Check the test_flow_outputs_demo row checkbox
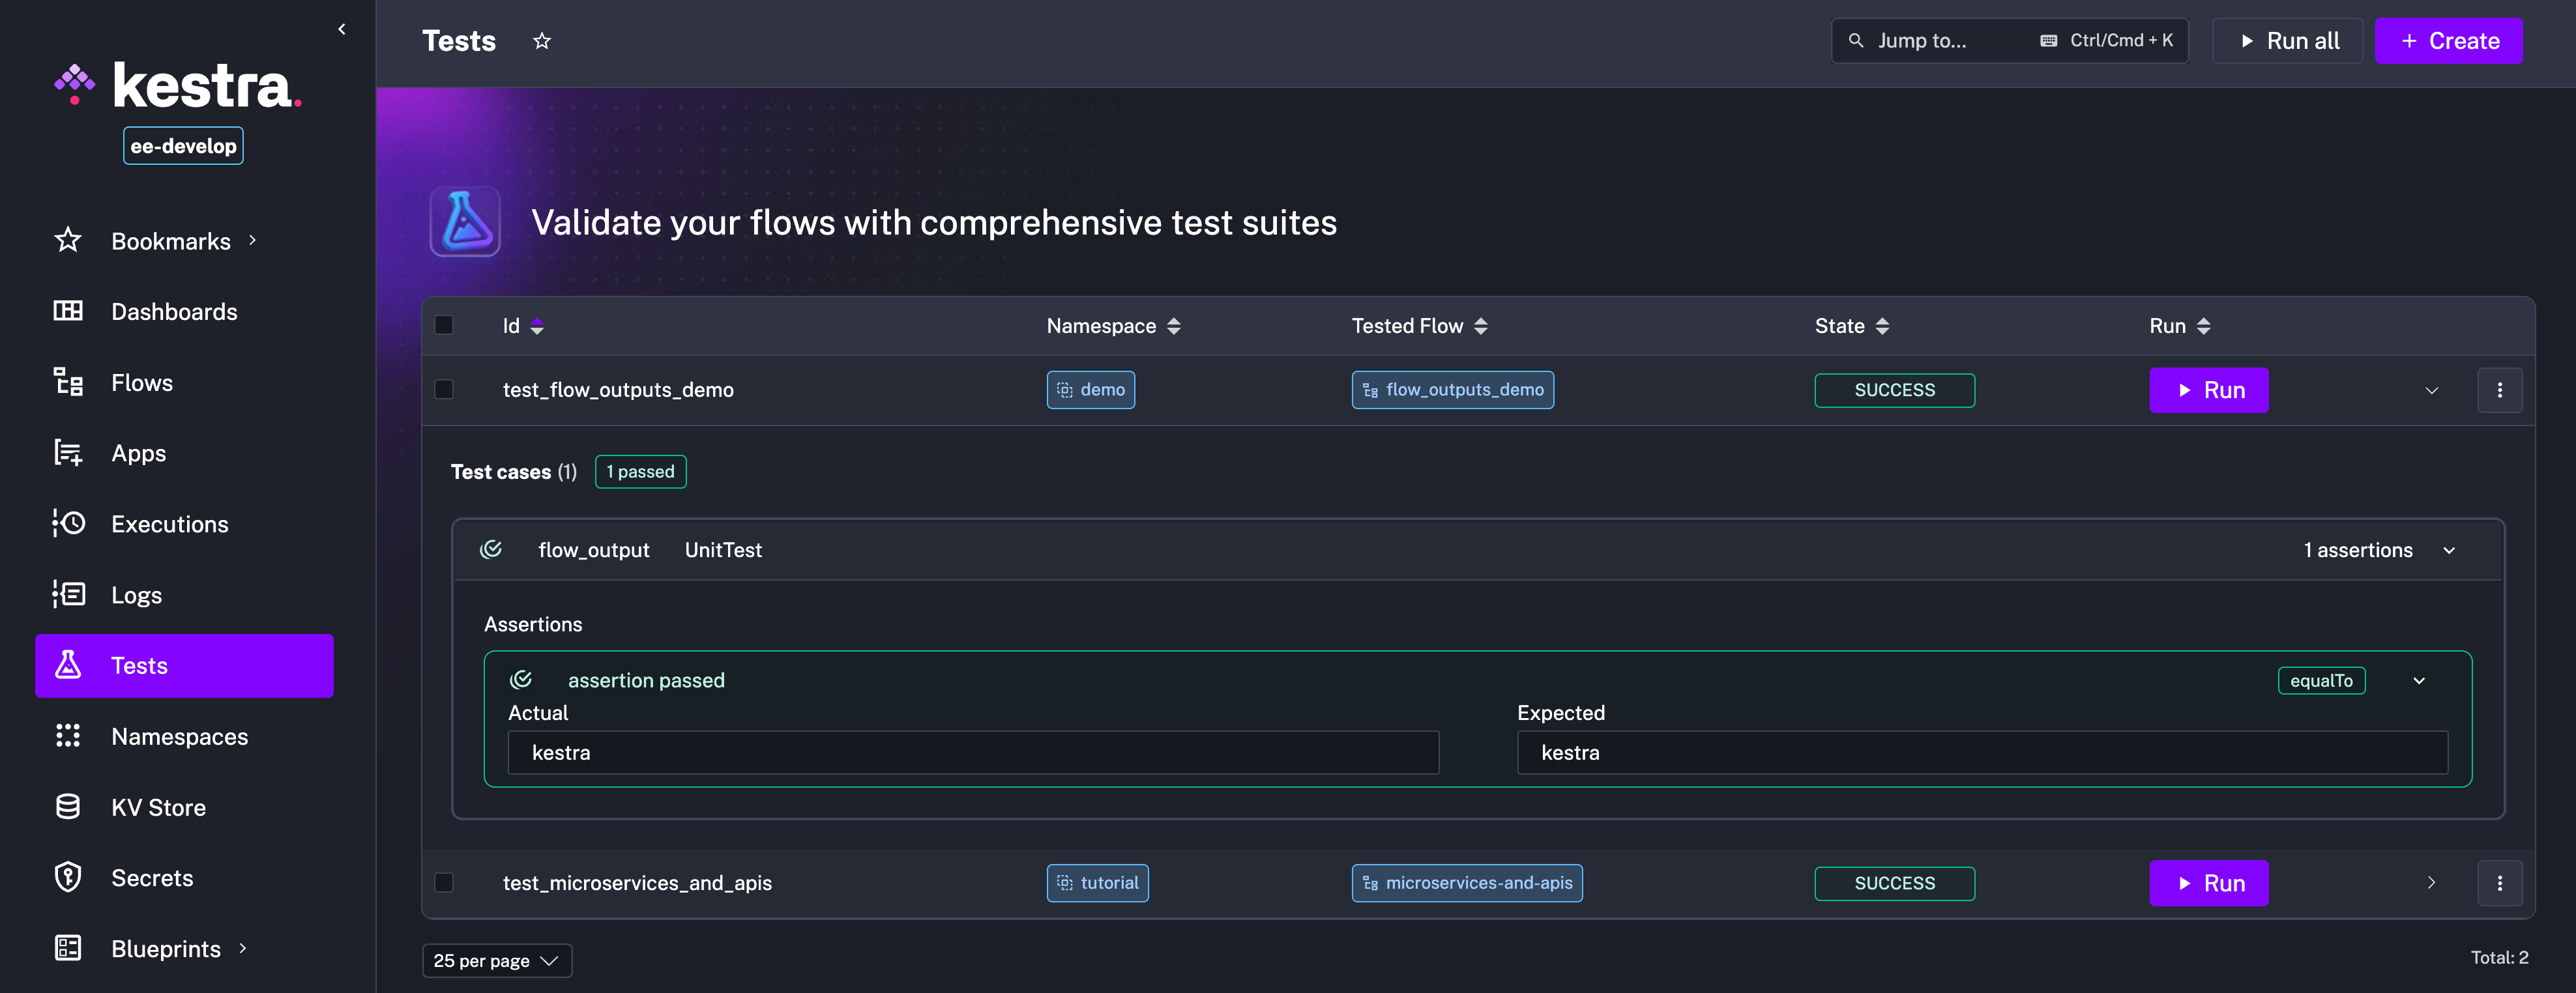2576x993 pixels. 444,389
